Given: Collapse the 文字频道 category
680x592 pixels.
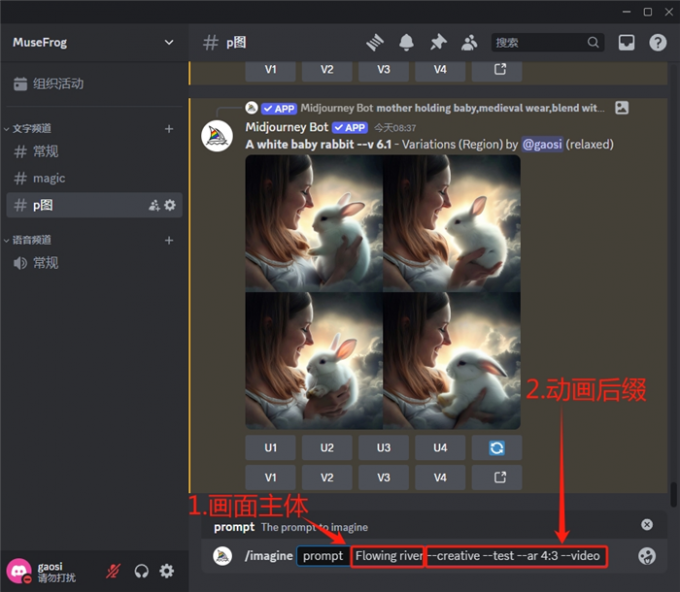Looking at the screenshot, I should click(x=27, y=128).
